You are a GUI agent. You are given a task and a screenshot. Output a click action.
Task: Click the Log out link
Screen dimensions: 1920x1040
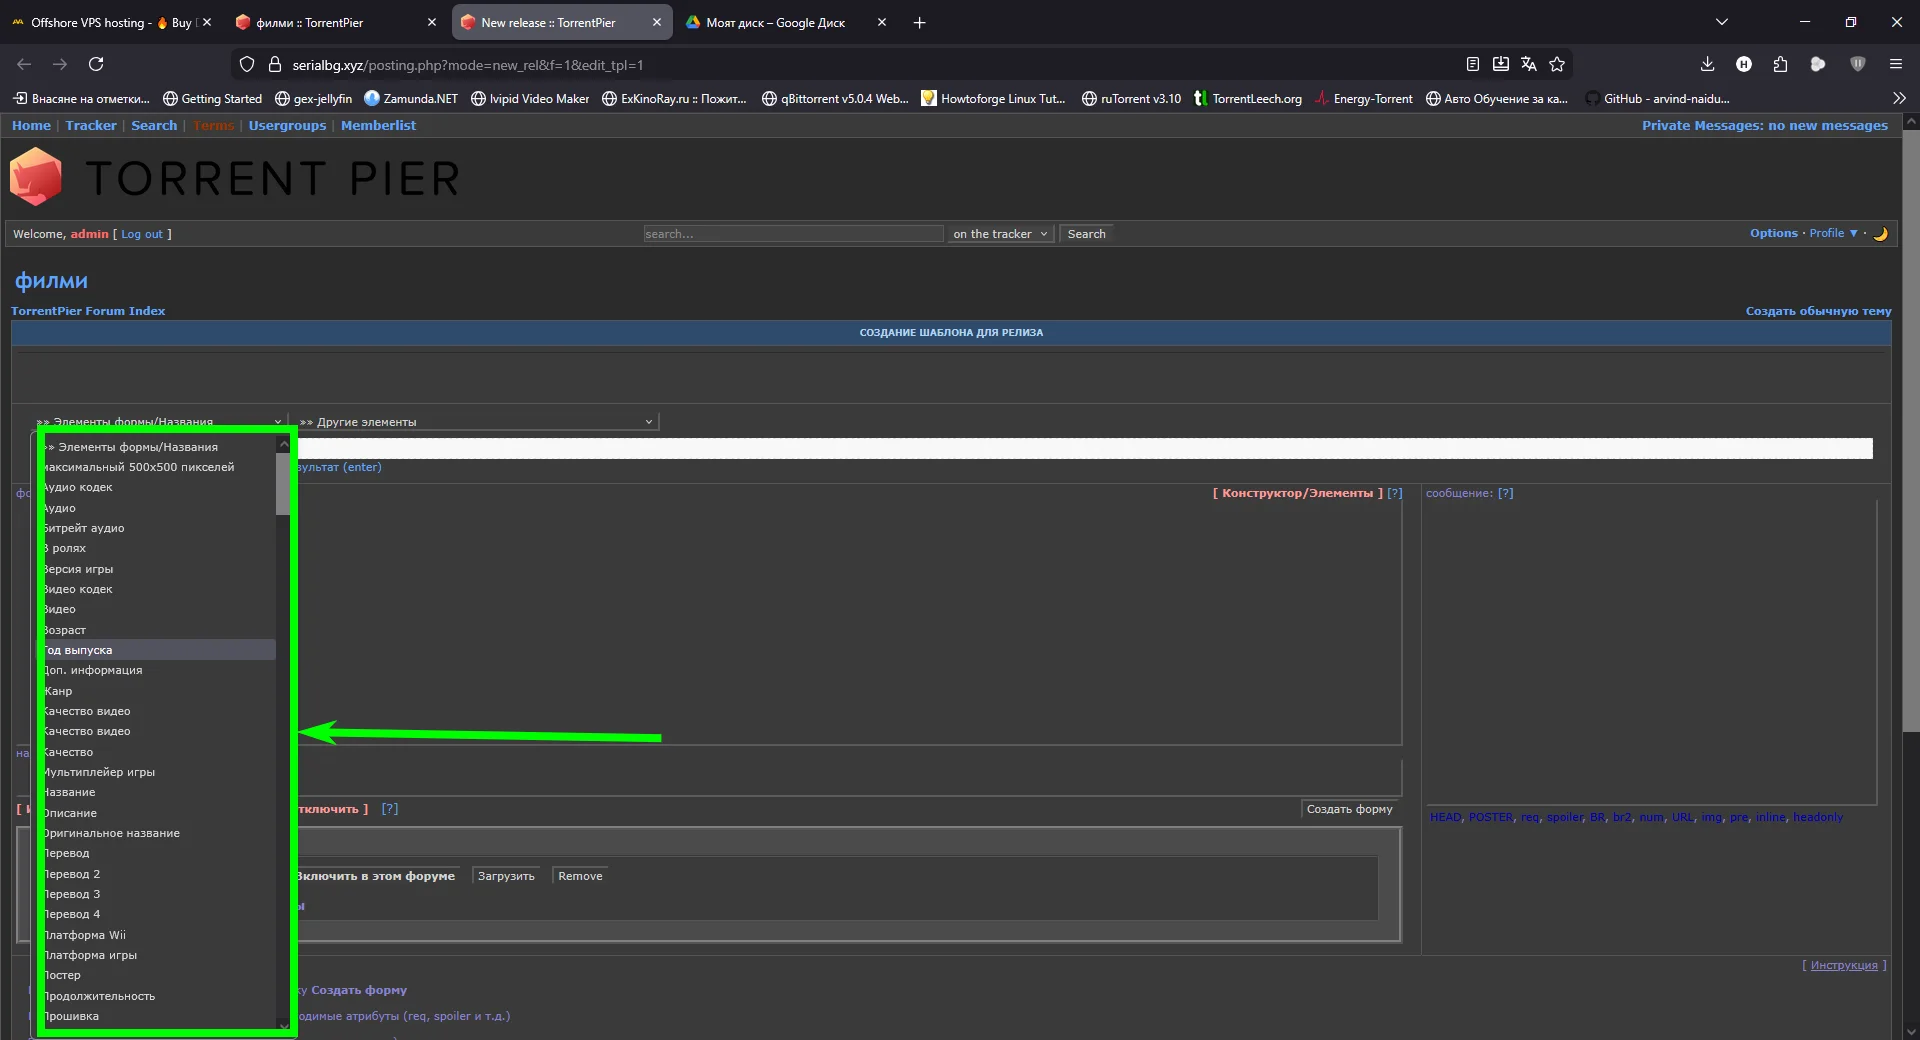pyautogui.click(x=142, y=234)
